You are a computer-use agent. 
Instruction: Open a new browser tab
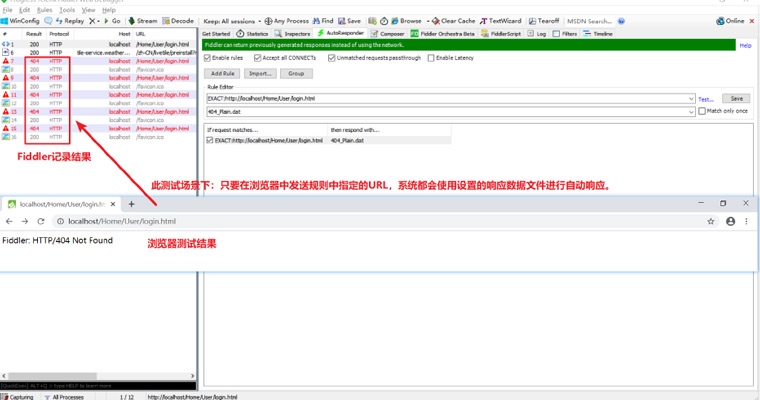131,204
